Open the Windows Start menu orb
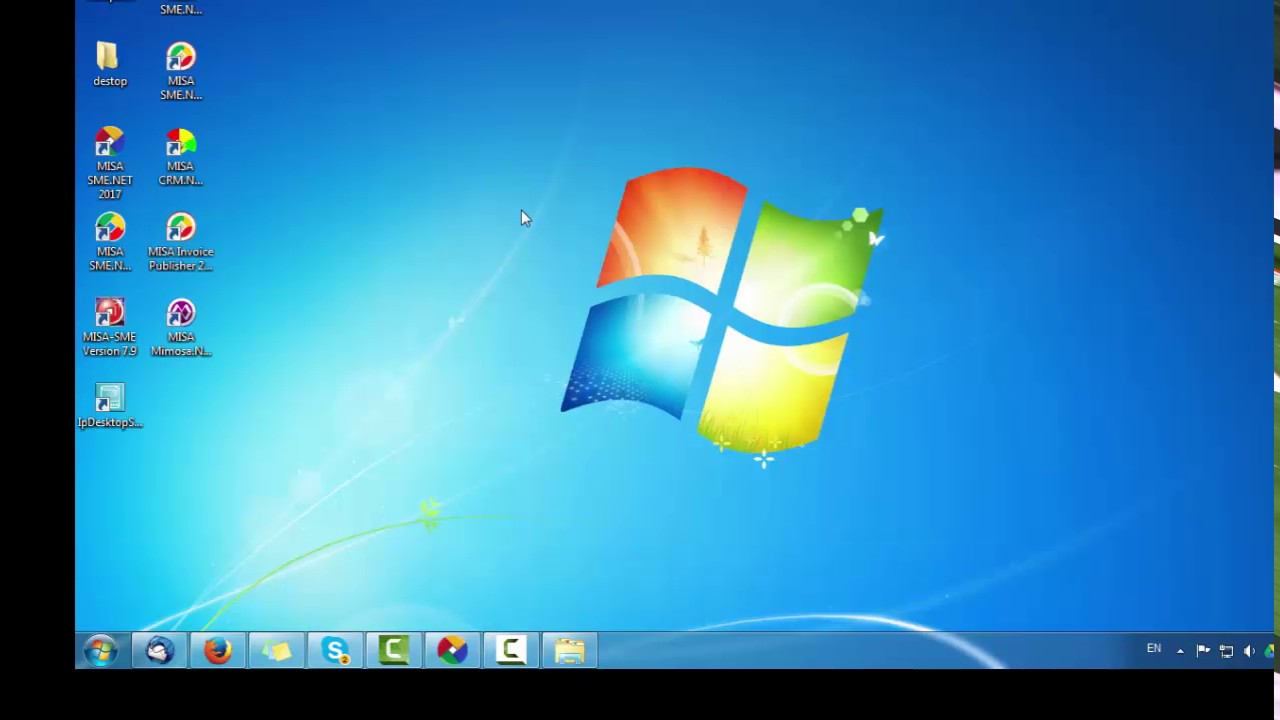The height and width of the screenshot is (720, 1280). (101, 651)
